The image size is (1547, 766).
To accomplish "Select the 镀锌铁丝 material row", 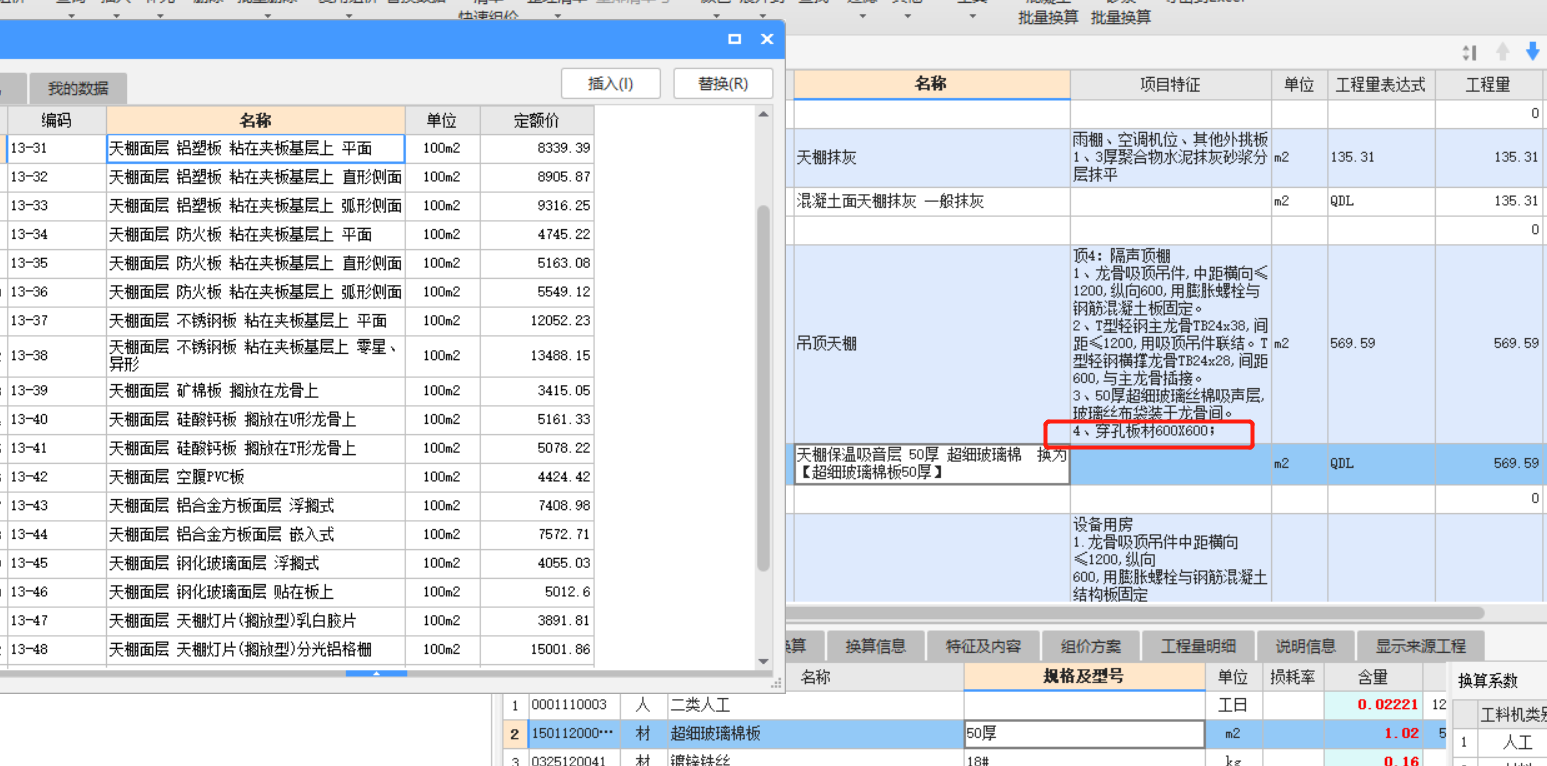I will 975,759.
